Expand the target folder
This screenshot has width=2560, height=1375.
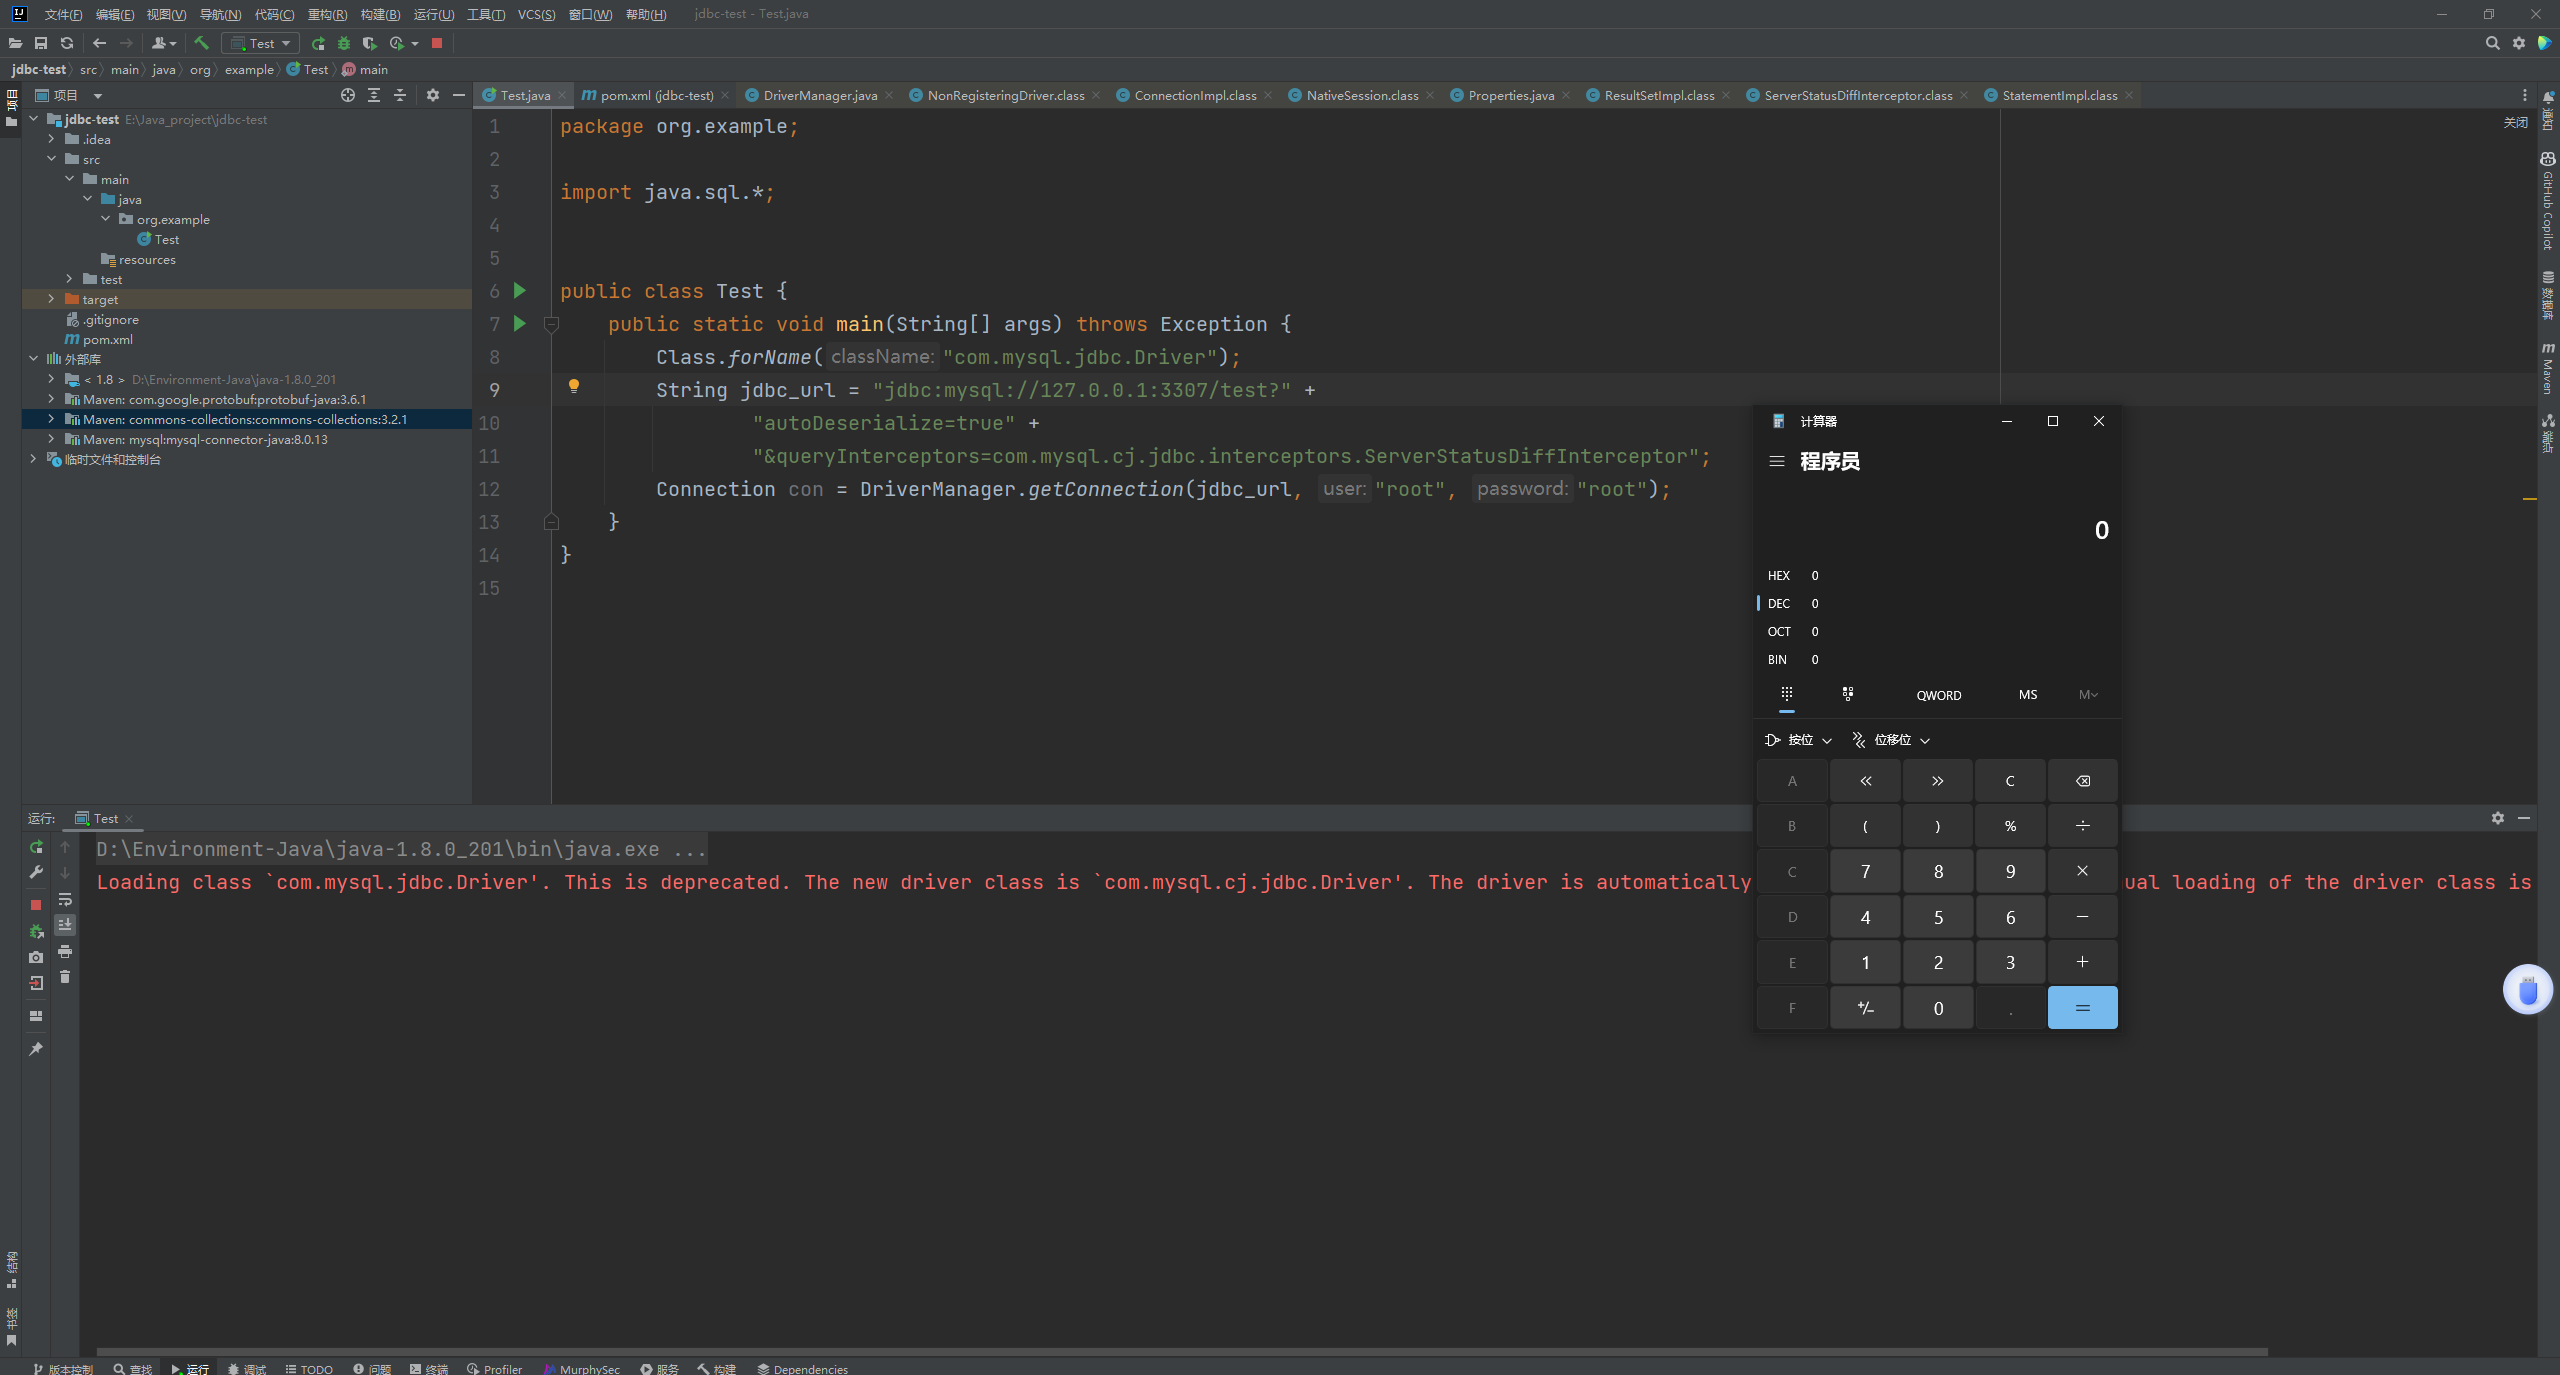pyautogui.click(x=51, y=299)
